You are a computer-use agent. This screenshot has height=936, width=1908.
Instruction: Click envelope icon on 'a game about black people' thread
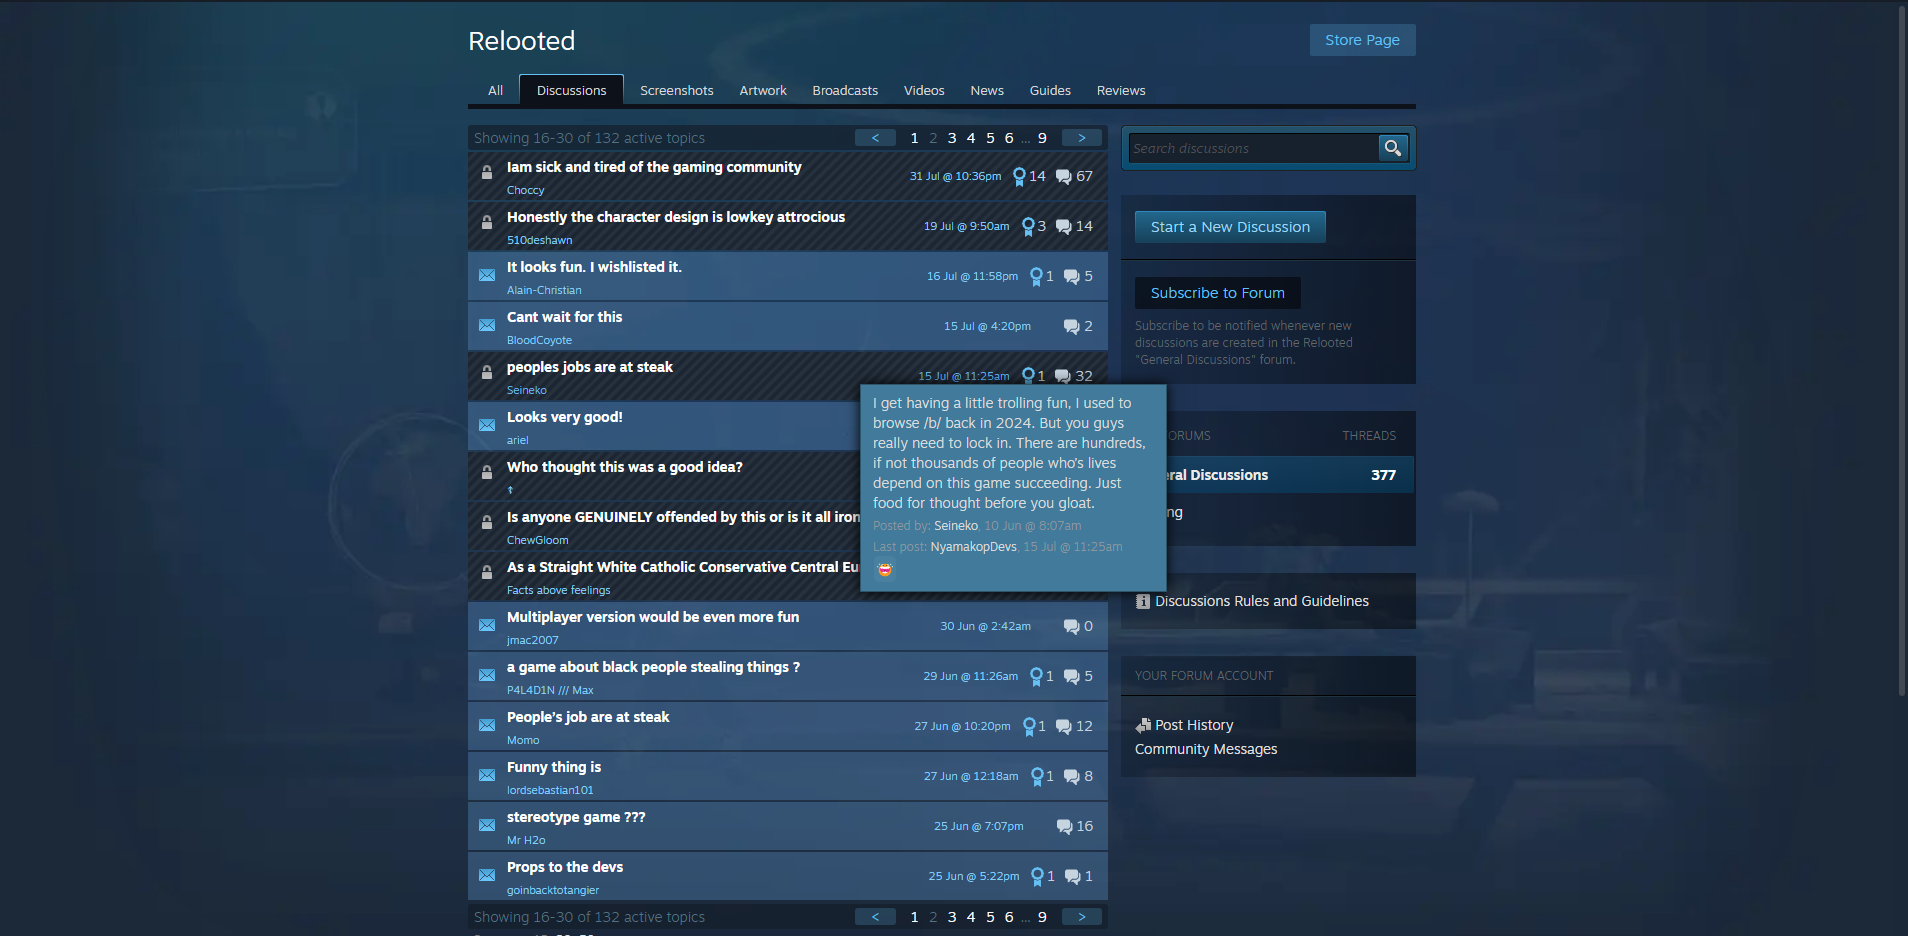[487, 675]
